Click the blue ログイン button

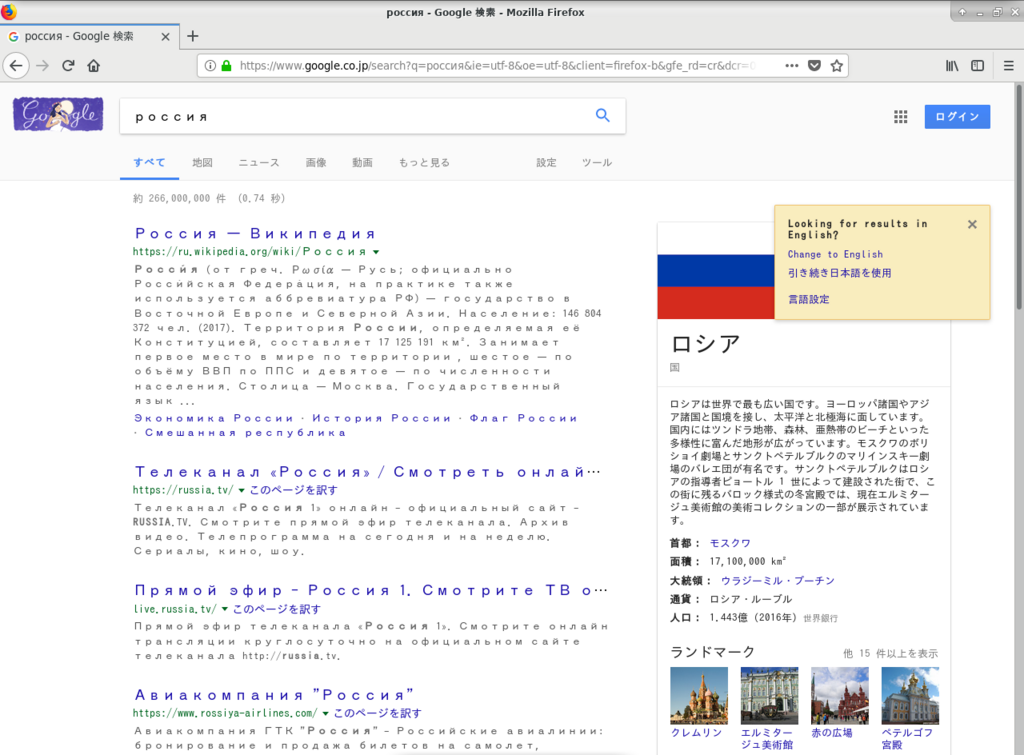pos(956,116)
